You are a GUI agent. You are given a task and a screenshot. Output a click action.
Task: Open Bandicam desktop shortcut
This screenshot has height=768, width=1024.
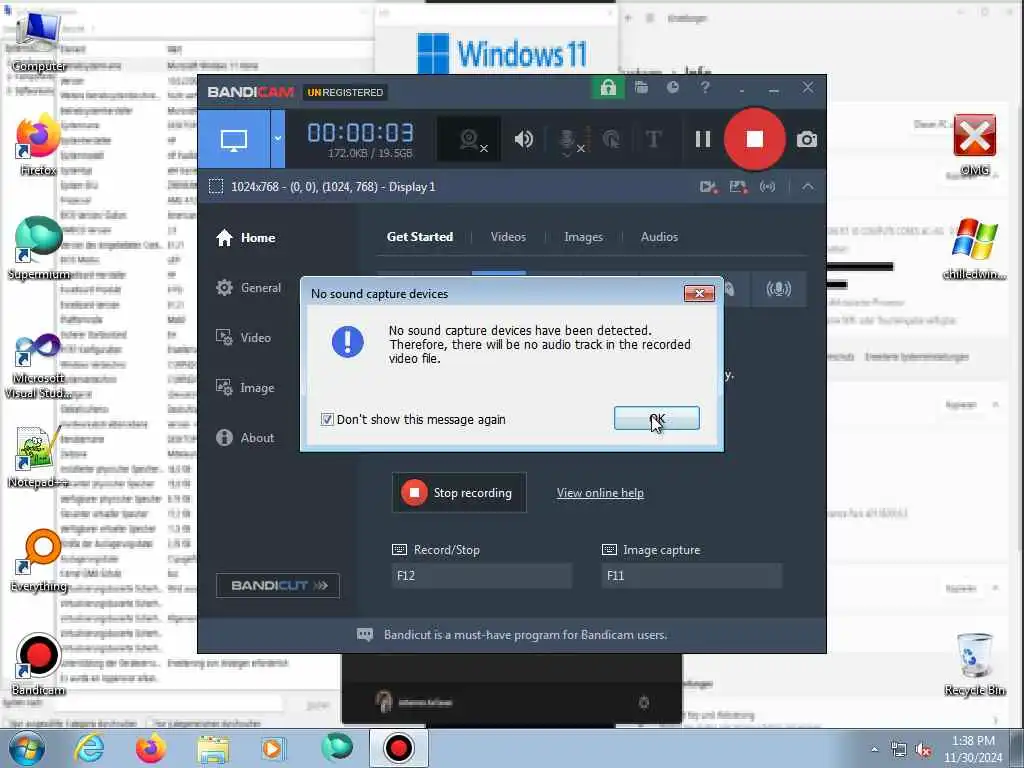coord(39,665)
